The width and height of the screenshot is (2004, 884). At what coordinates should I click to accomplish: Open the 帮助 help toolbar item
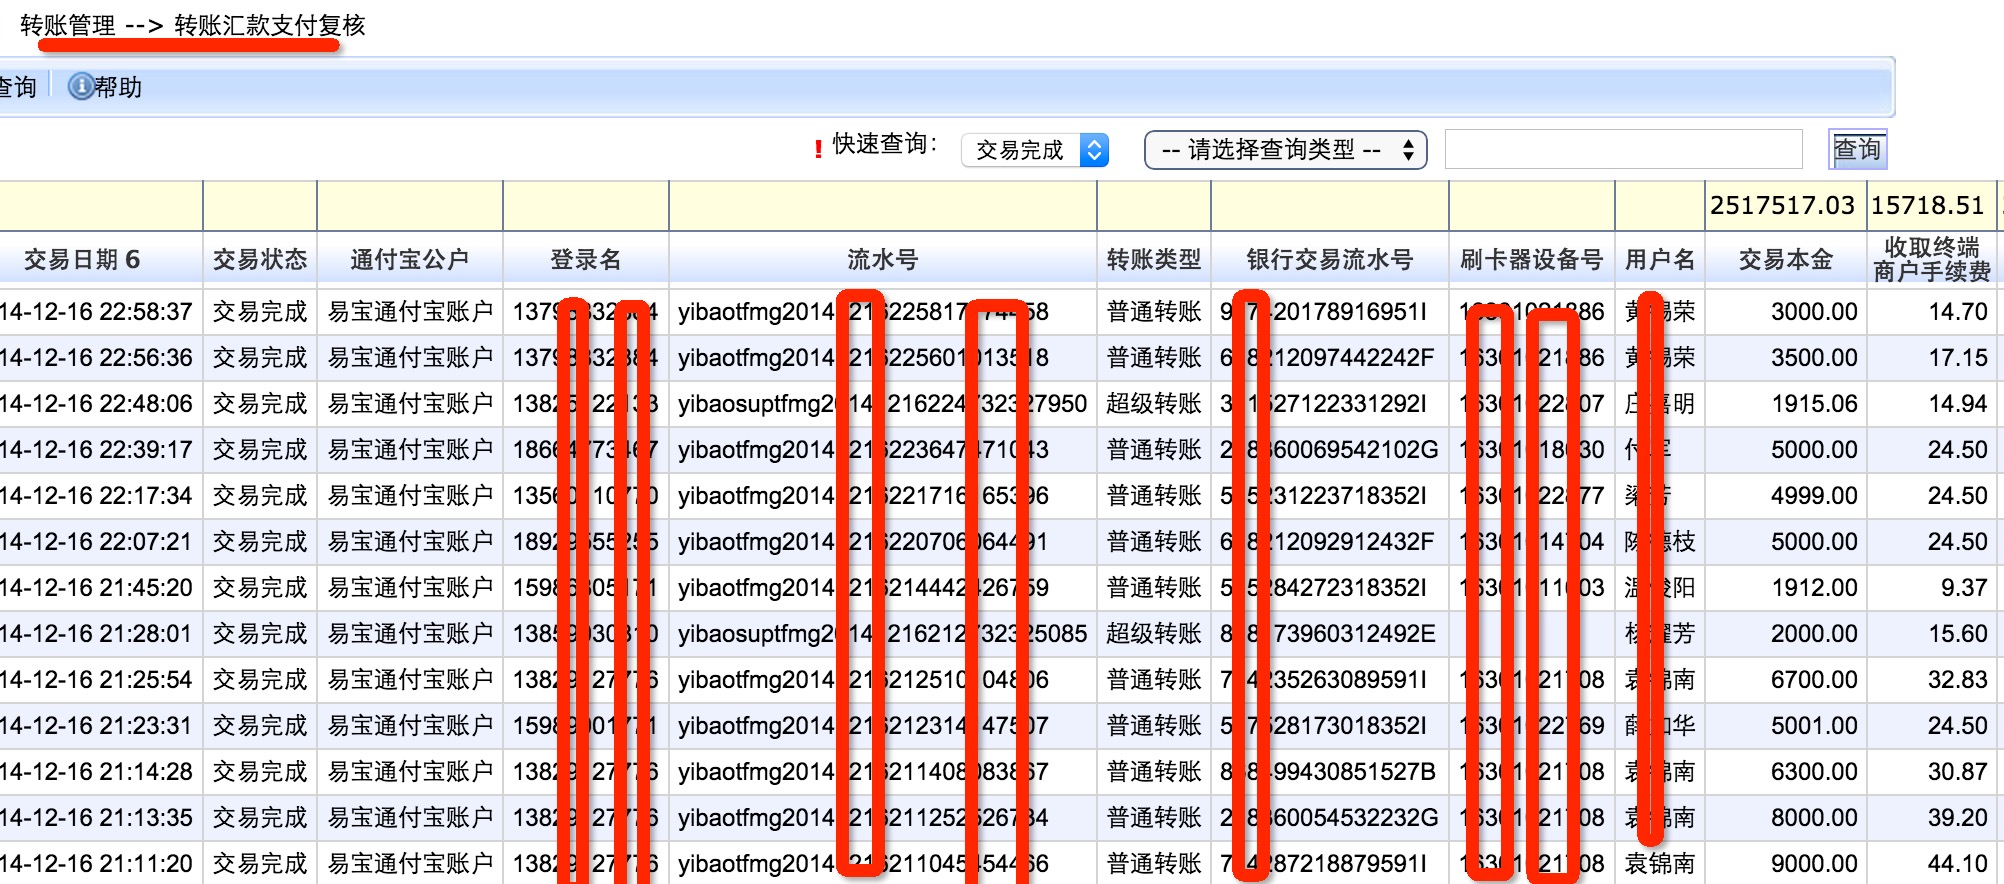[105, 87]
